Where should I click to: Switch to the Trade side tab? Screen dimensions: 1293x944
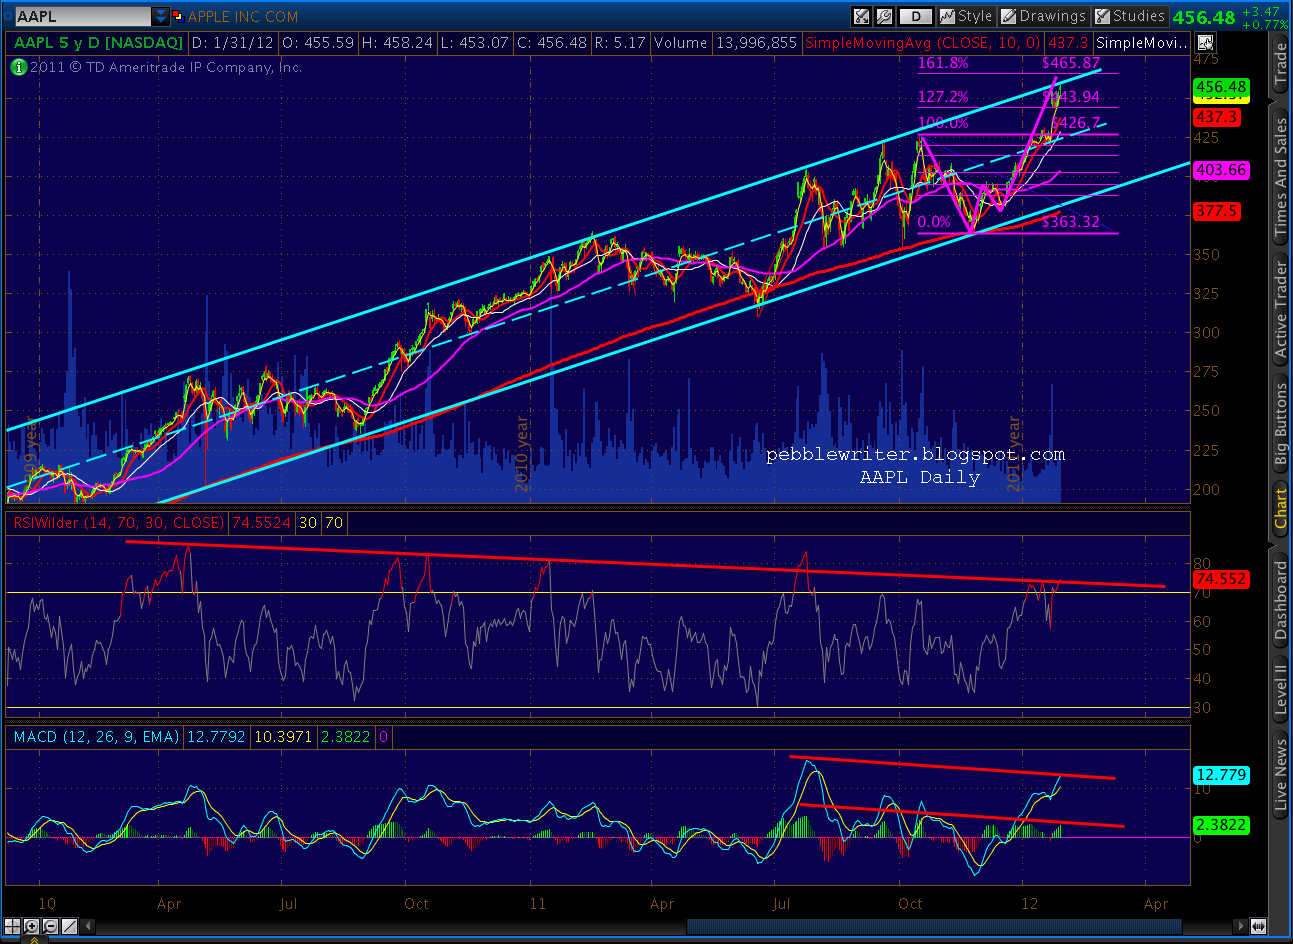tap(1281, 66)
